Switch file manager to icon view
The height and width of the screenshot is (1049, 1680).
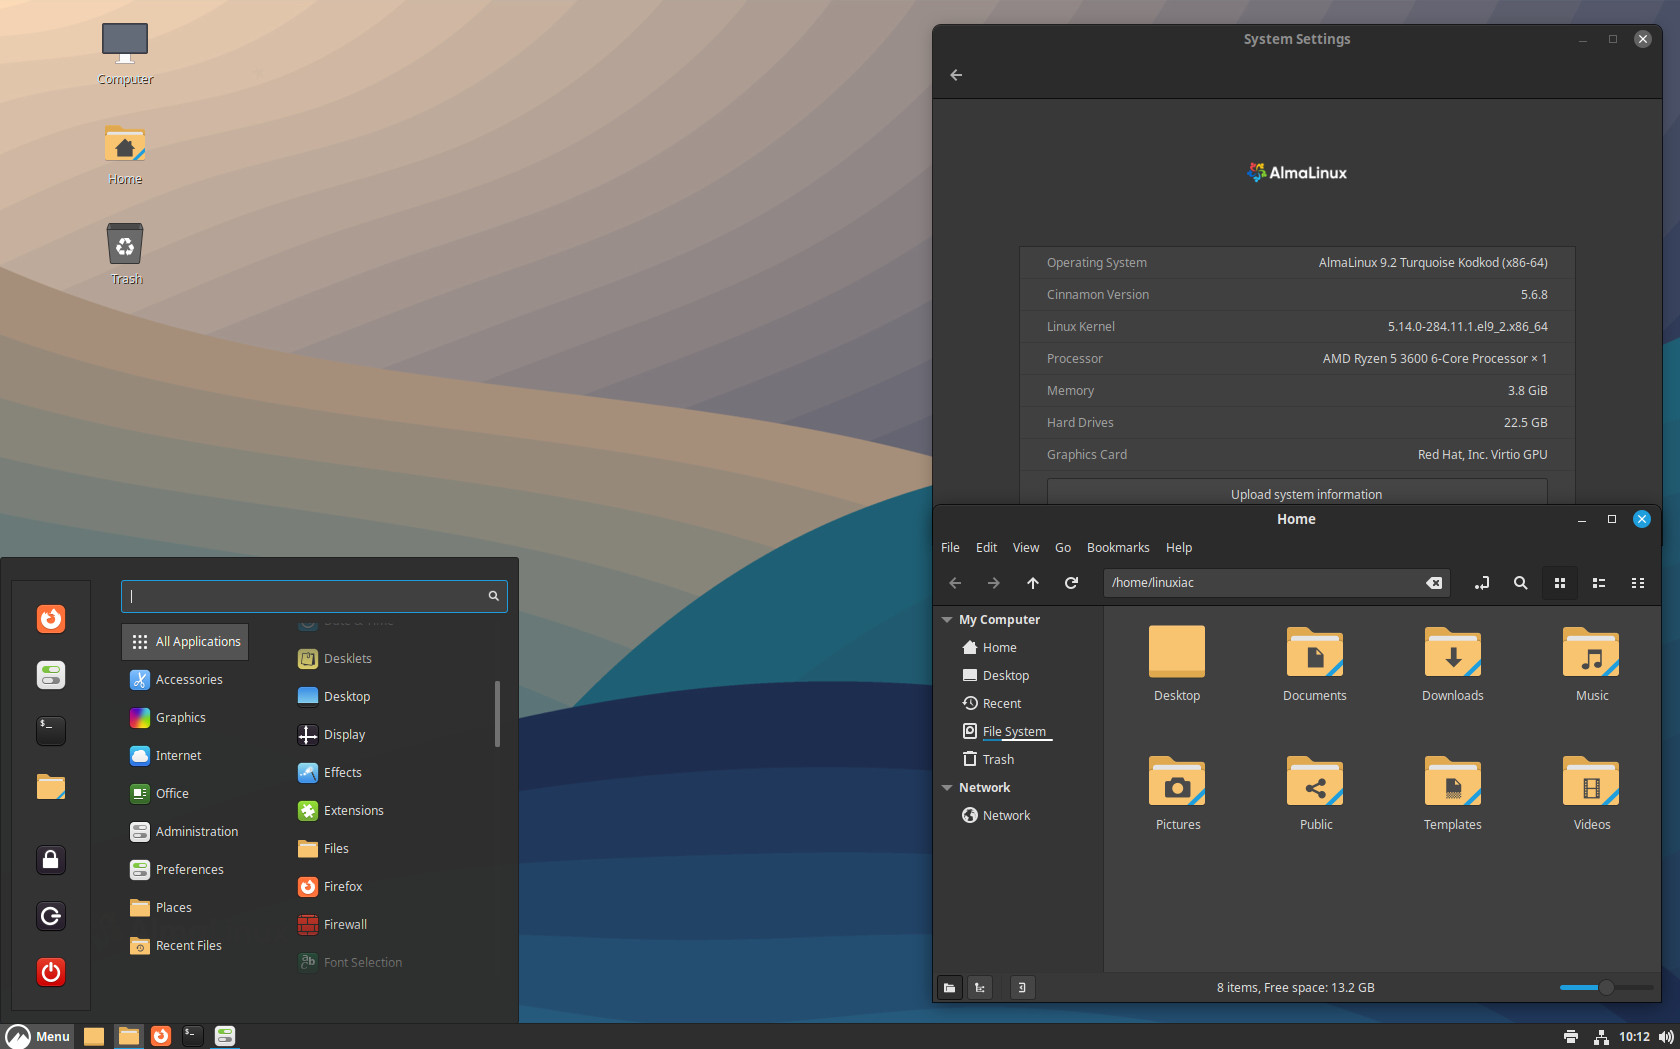1560,583
